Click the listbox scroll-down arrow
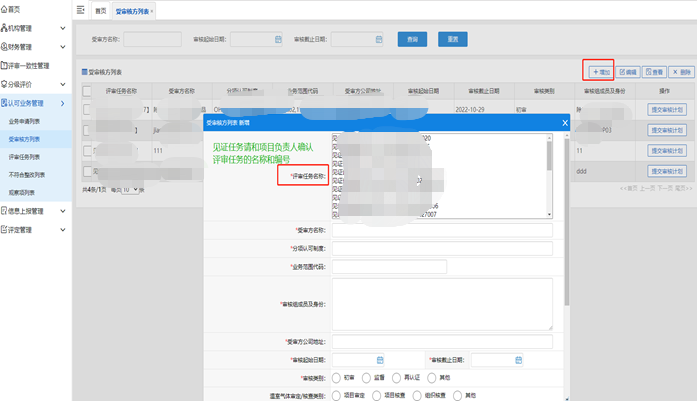 [549, 215]
